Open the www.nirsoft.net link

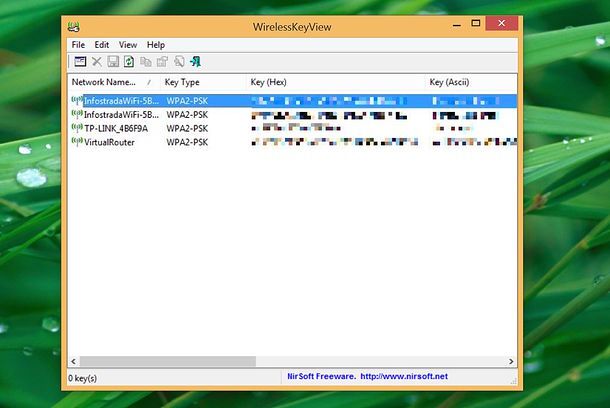[404, 376]
